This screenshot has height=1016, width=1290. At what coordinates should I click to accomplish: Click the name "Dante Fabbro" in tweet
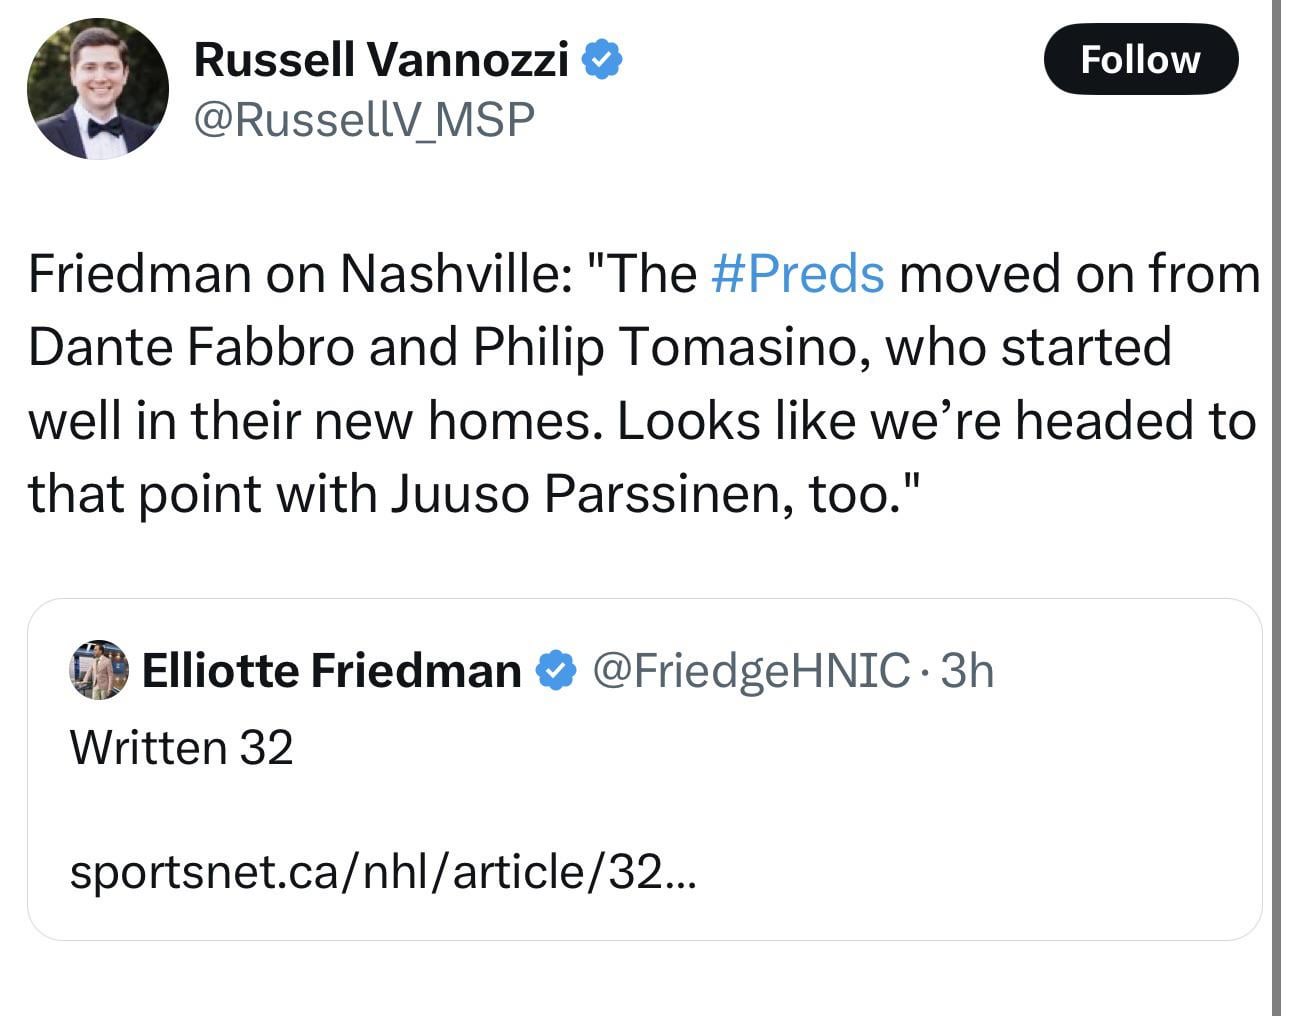(190, 347)
